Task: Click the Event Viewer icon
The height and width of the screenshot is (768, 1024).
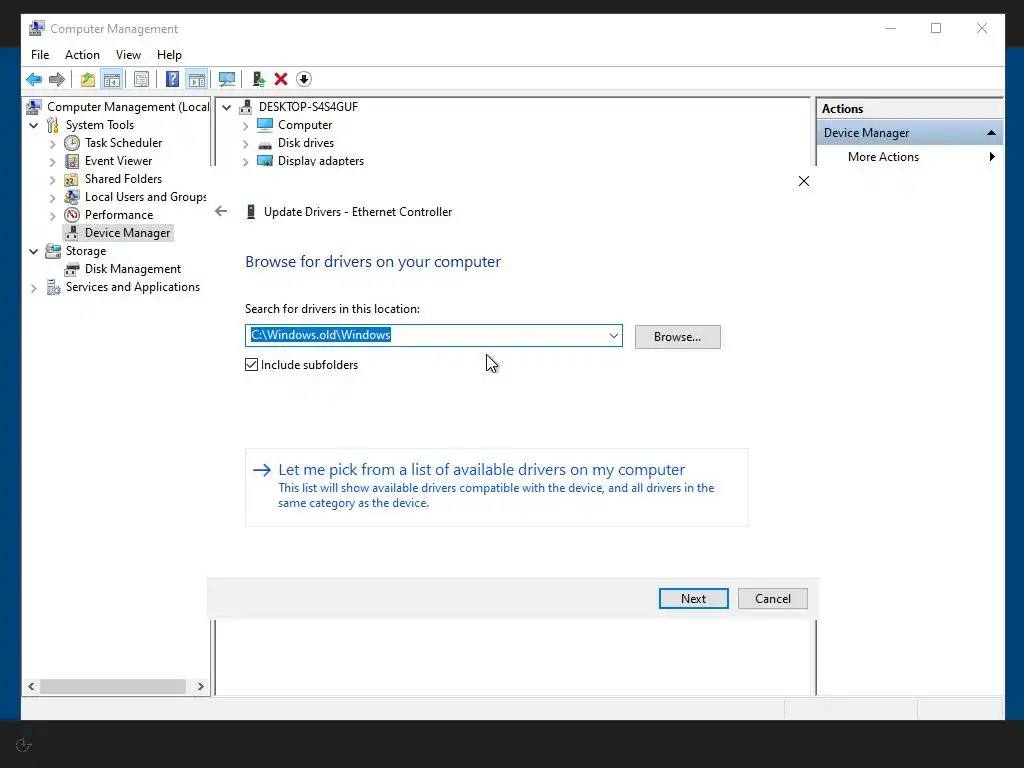Action: (x=72, y=161)
